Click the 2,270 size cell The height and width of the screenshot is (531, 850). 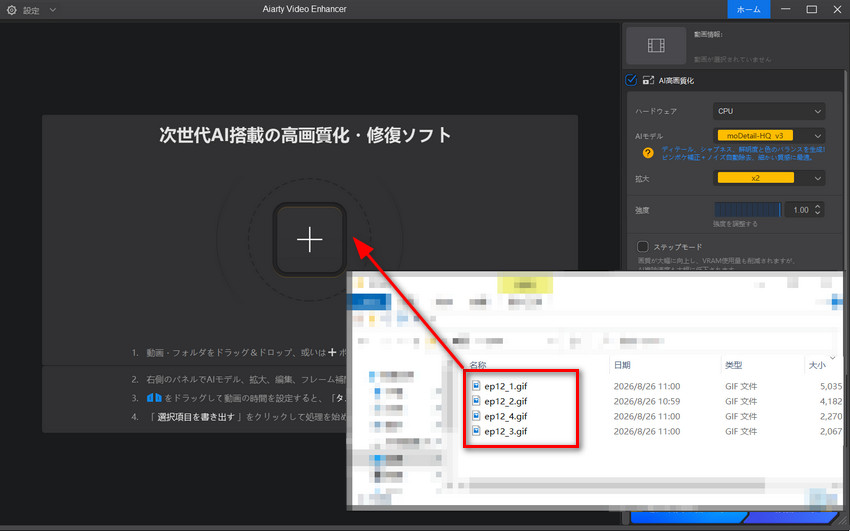[831, 417]
